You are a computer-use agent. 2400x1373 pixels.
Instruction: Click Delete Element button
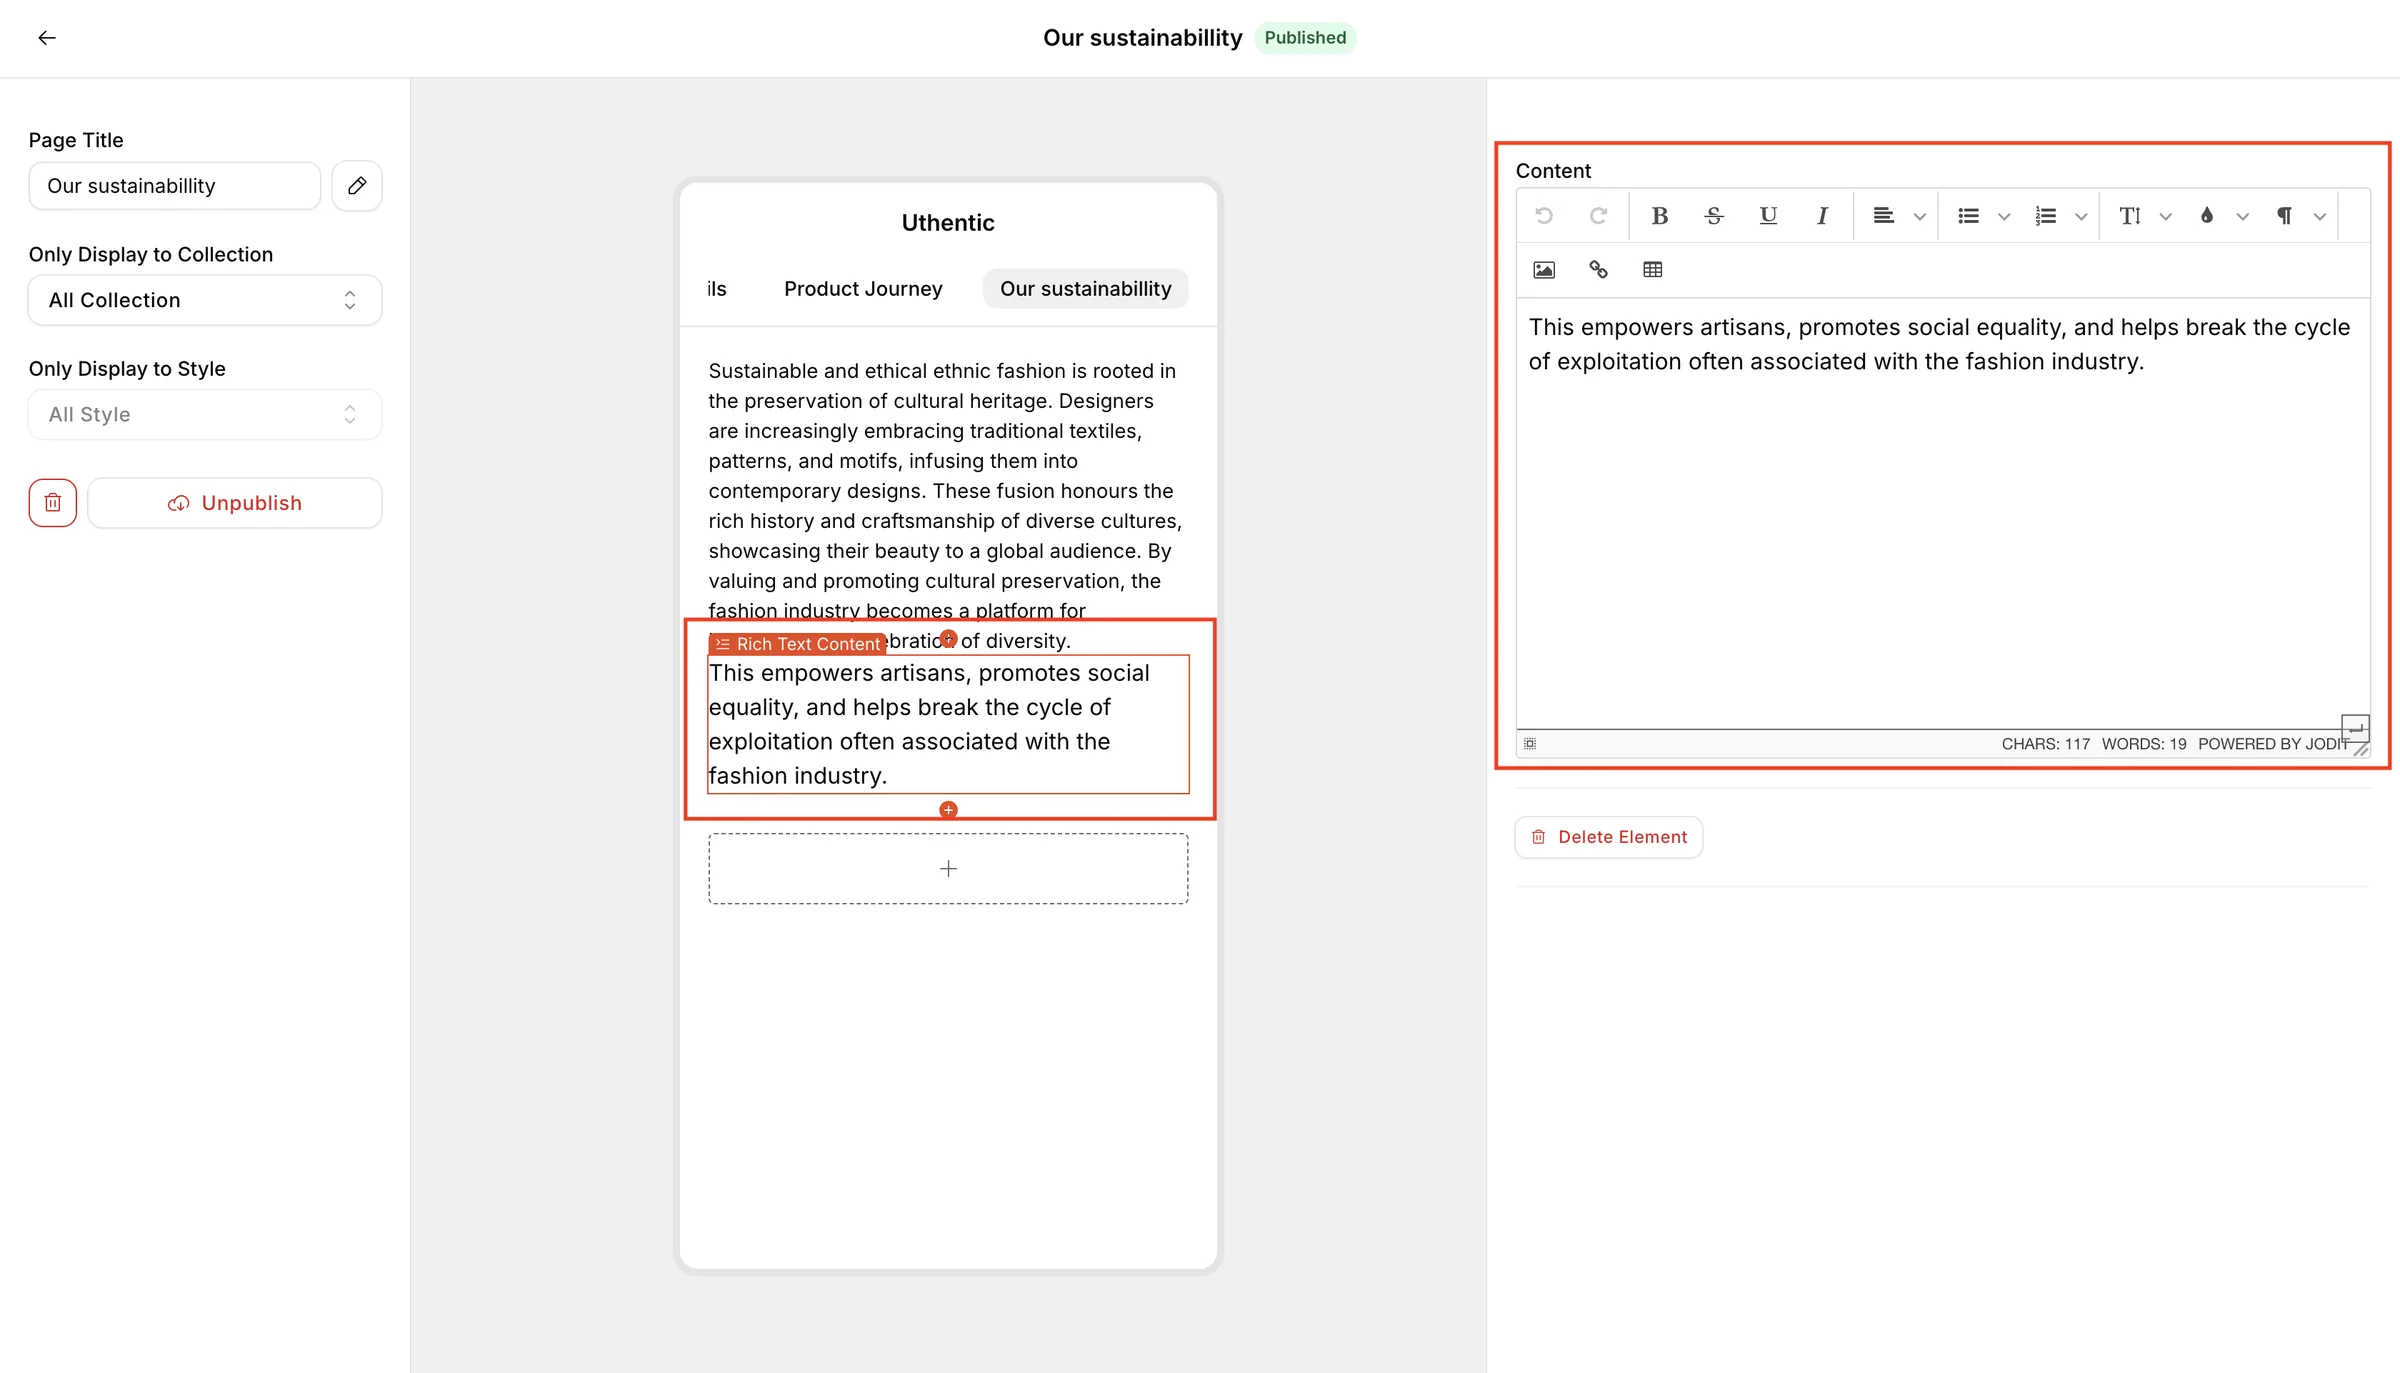1608,837
